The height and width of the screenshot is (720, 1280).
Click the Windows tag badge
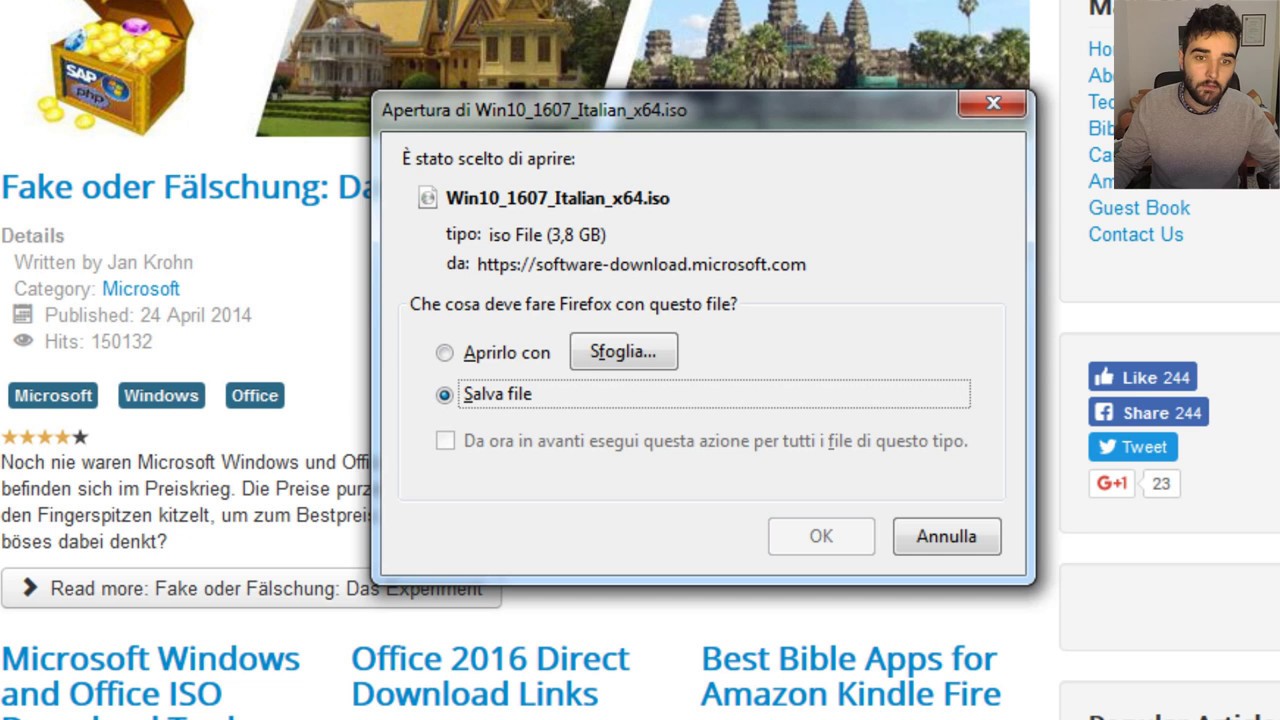tap(161, 396)
